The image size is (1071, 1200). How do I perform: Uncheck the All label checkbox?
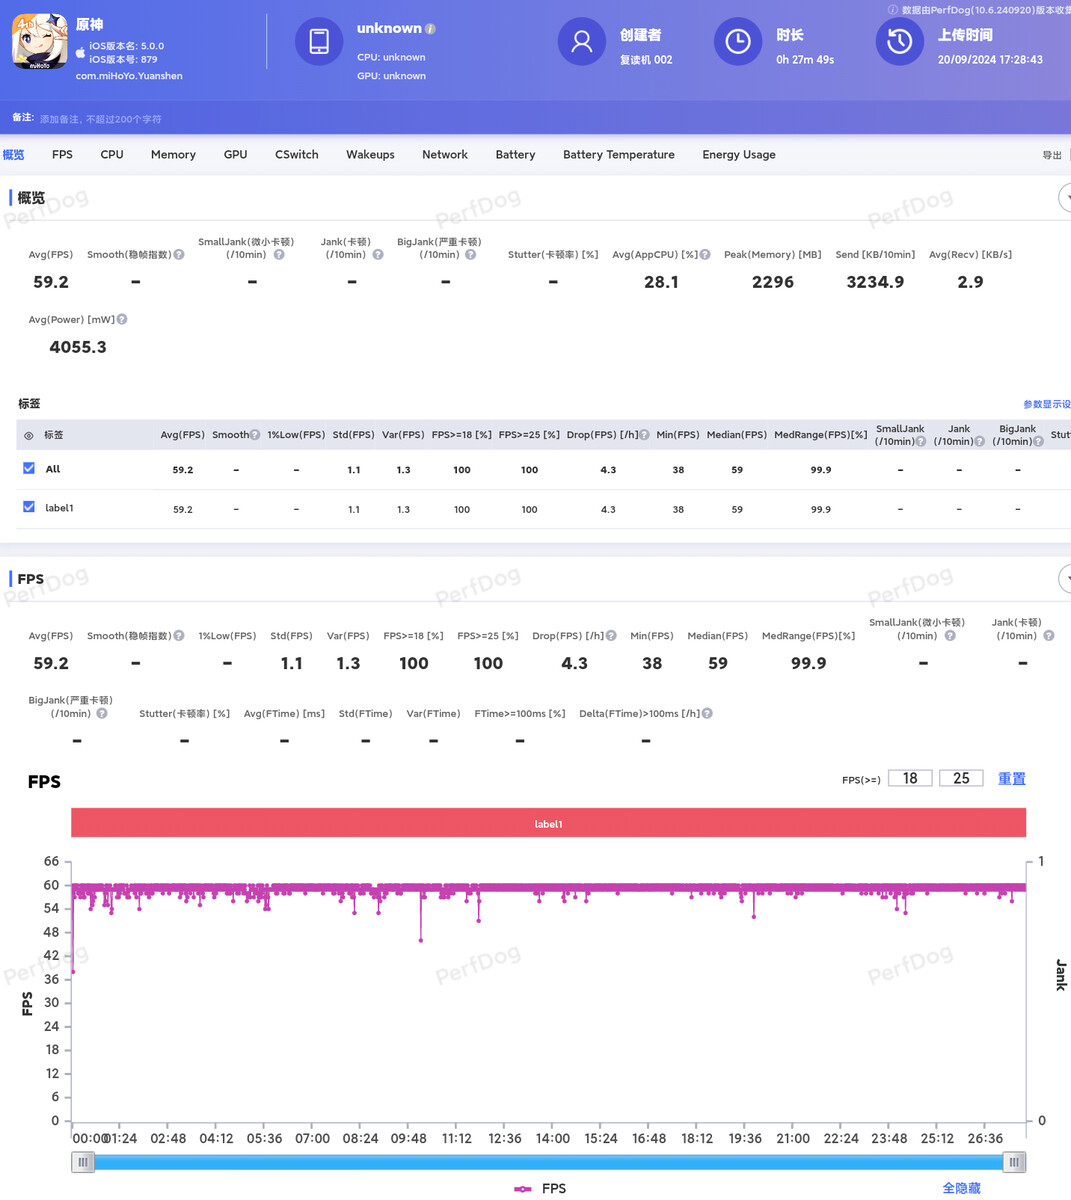tap(29, 468)
